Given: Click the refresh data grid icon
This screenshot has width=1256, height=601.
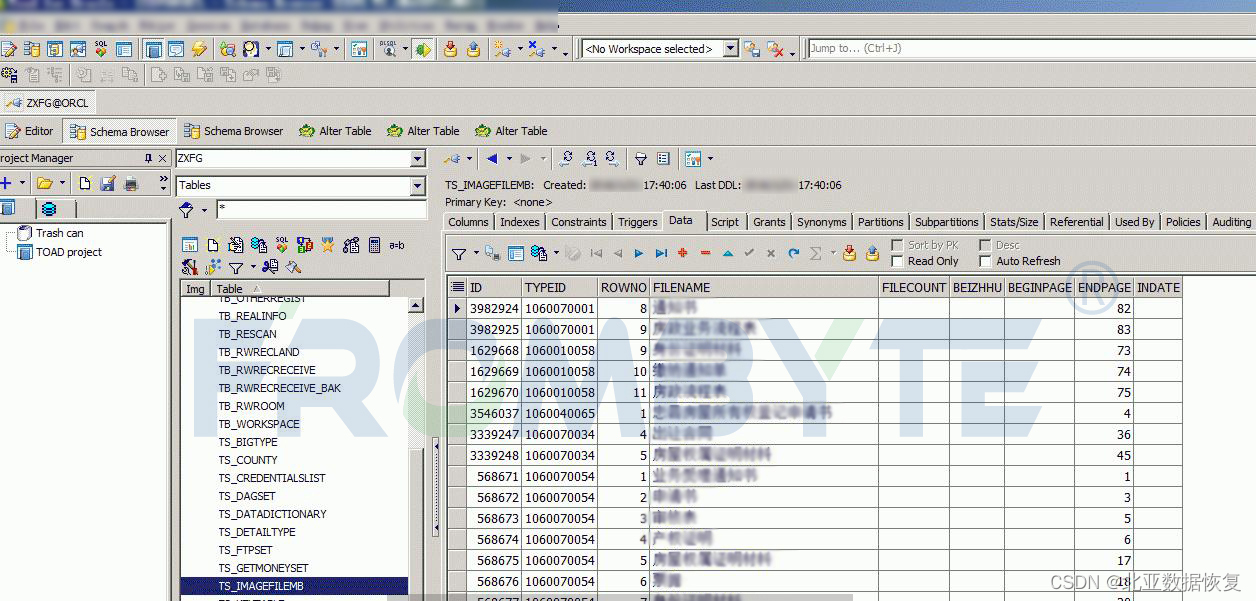Looking at the screenshot, I should [x=794, y=254].
